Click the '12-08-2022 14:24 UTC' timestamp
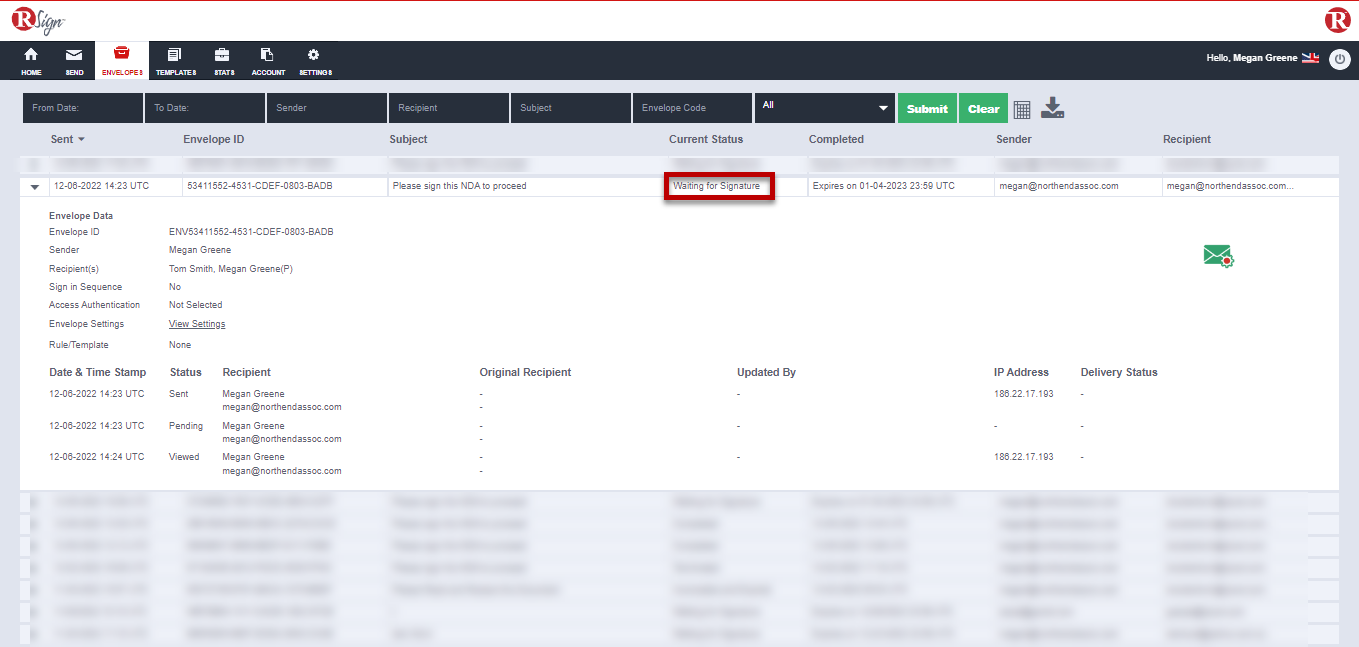The width and height of the screenshot is (1359, 647). (x=97, y=457)
